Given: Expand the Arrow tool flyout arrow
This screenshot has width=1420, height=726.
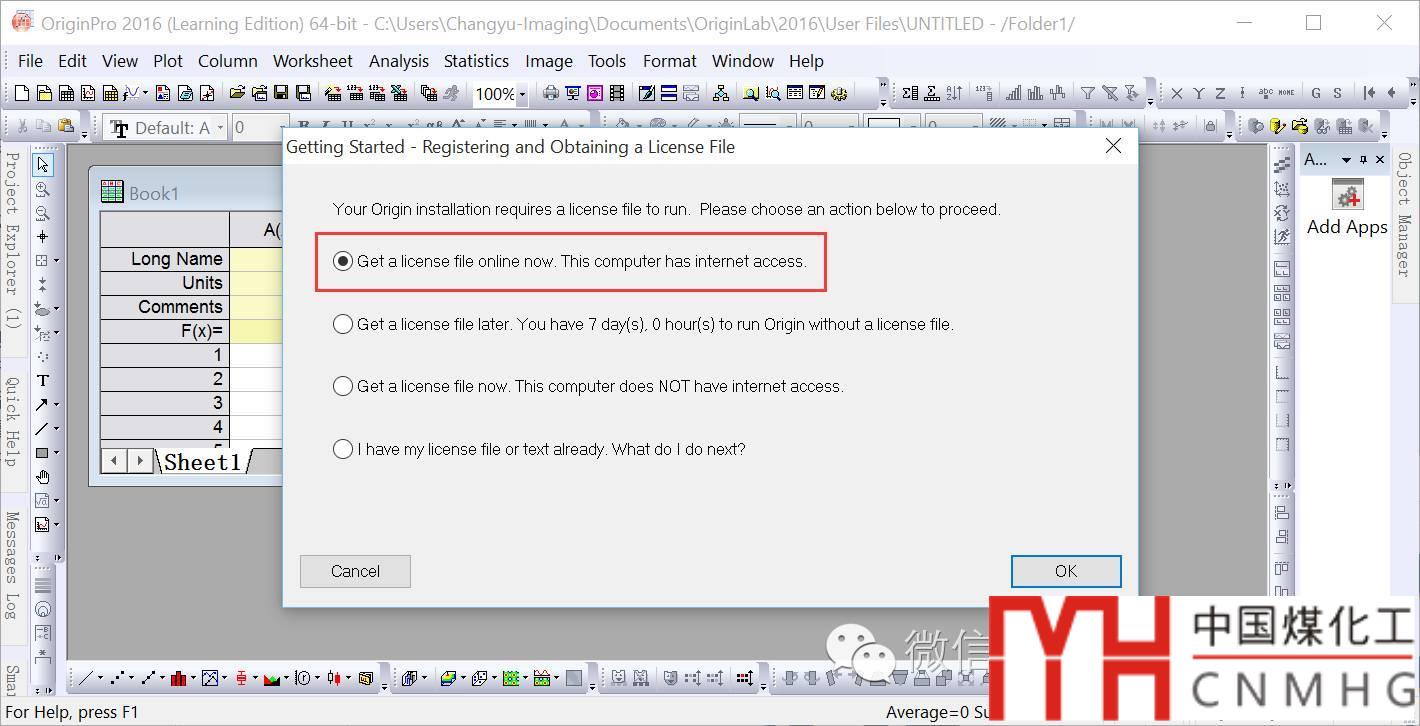Looking at the screenshot, I should (x=56, y=405).
